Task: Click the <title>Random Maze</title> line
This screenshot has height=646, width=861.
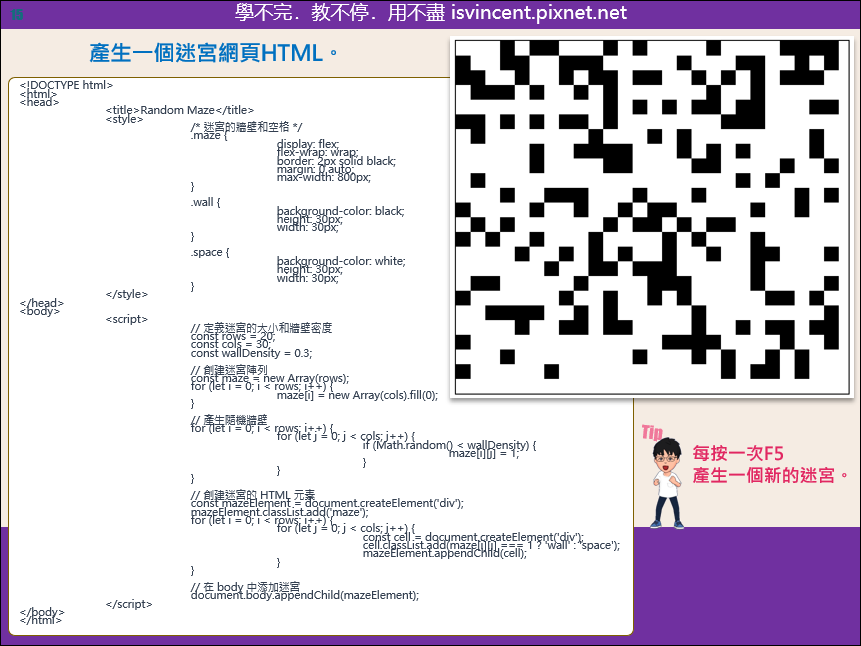Action: (180, 110)
